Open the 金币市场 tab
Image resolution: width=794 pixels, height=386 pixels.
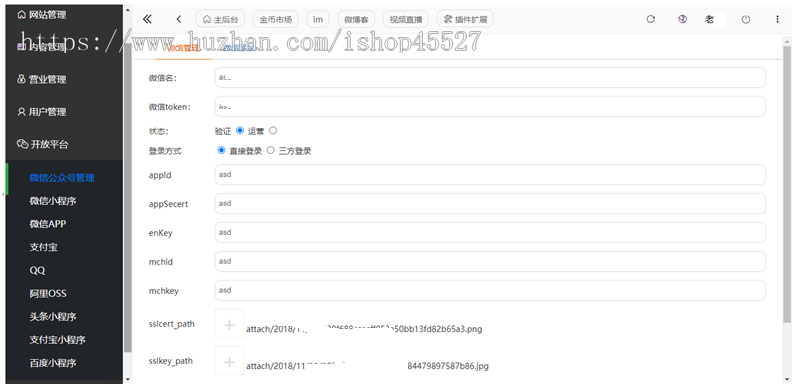click(275, 19)
